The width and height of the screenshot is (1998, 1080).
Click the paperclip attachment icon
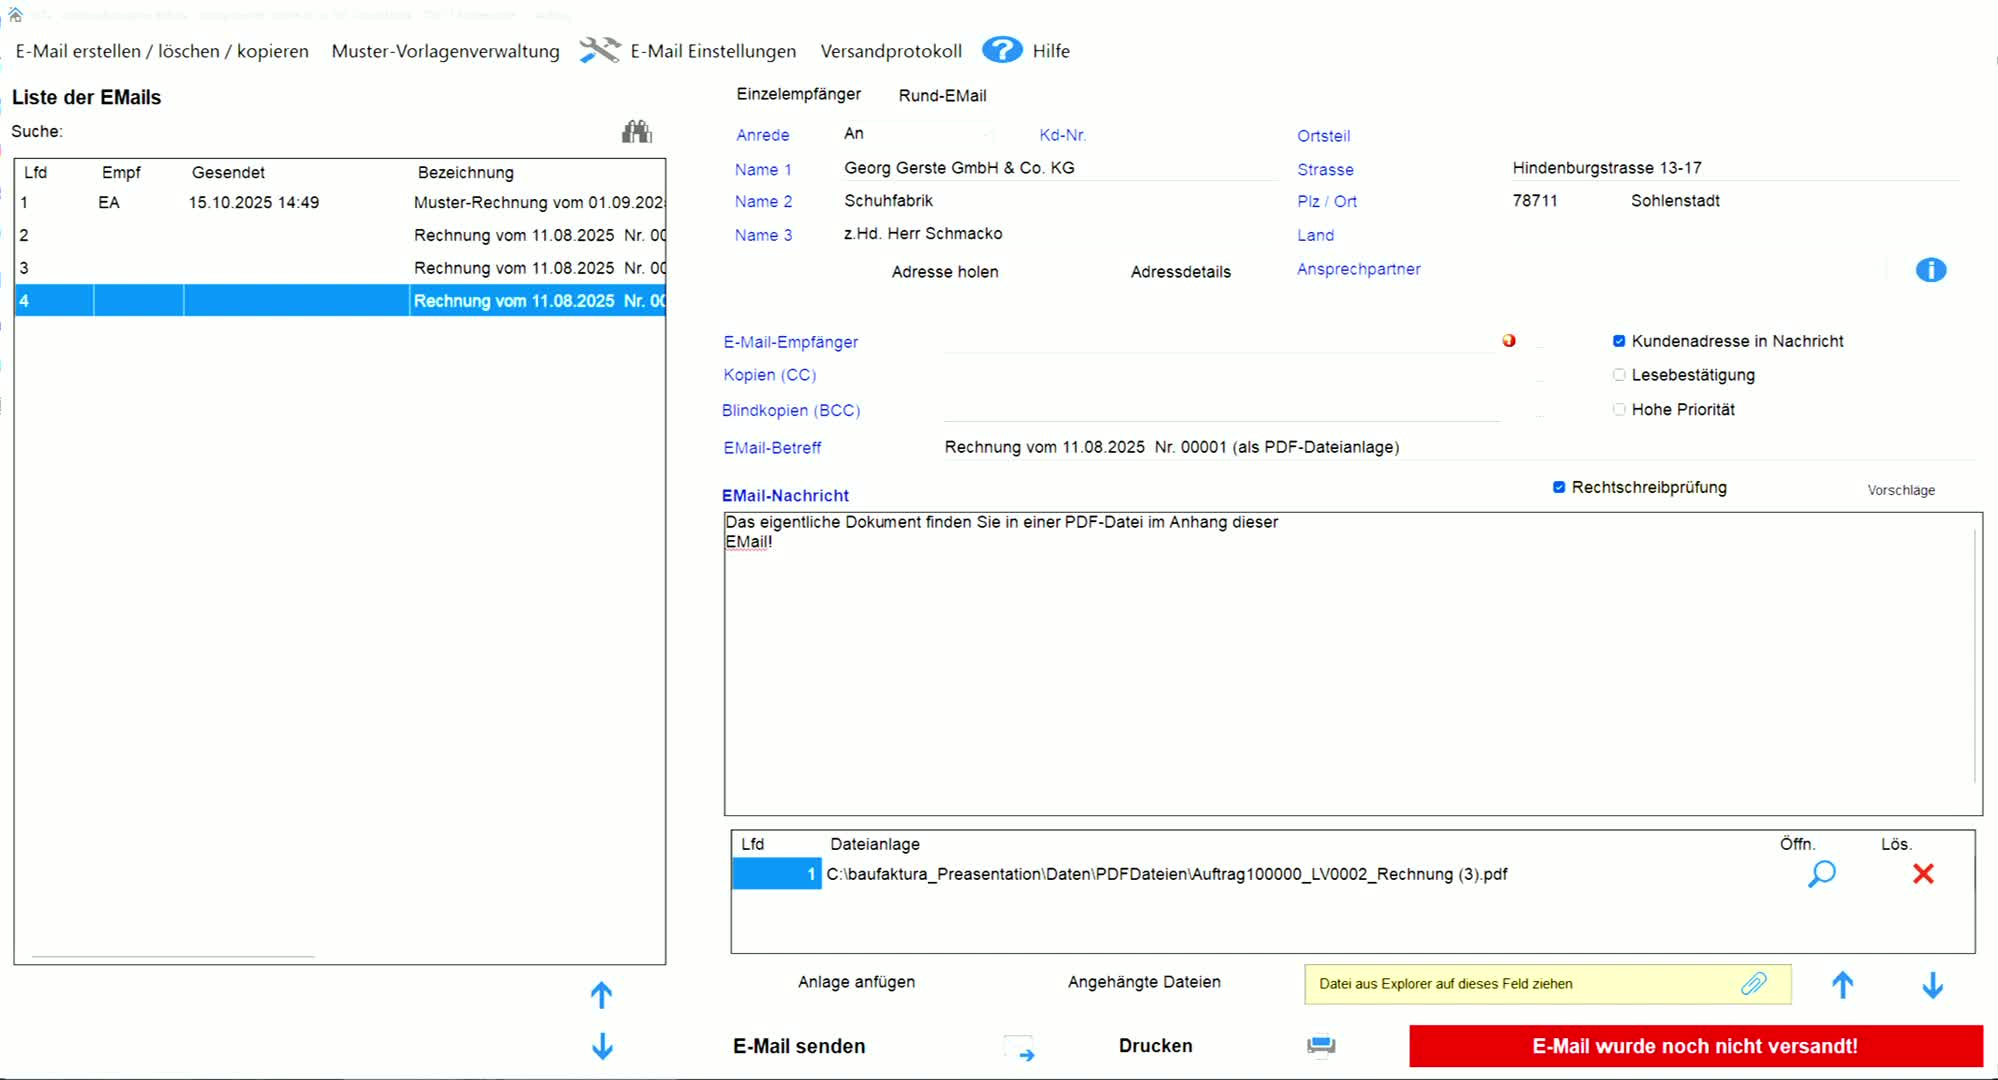1753,984
